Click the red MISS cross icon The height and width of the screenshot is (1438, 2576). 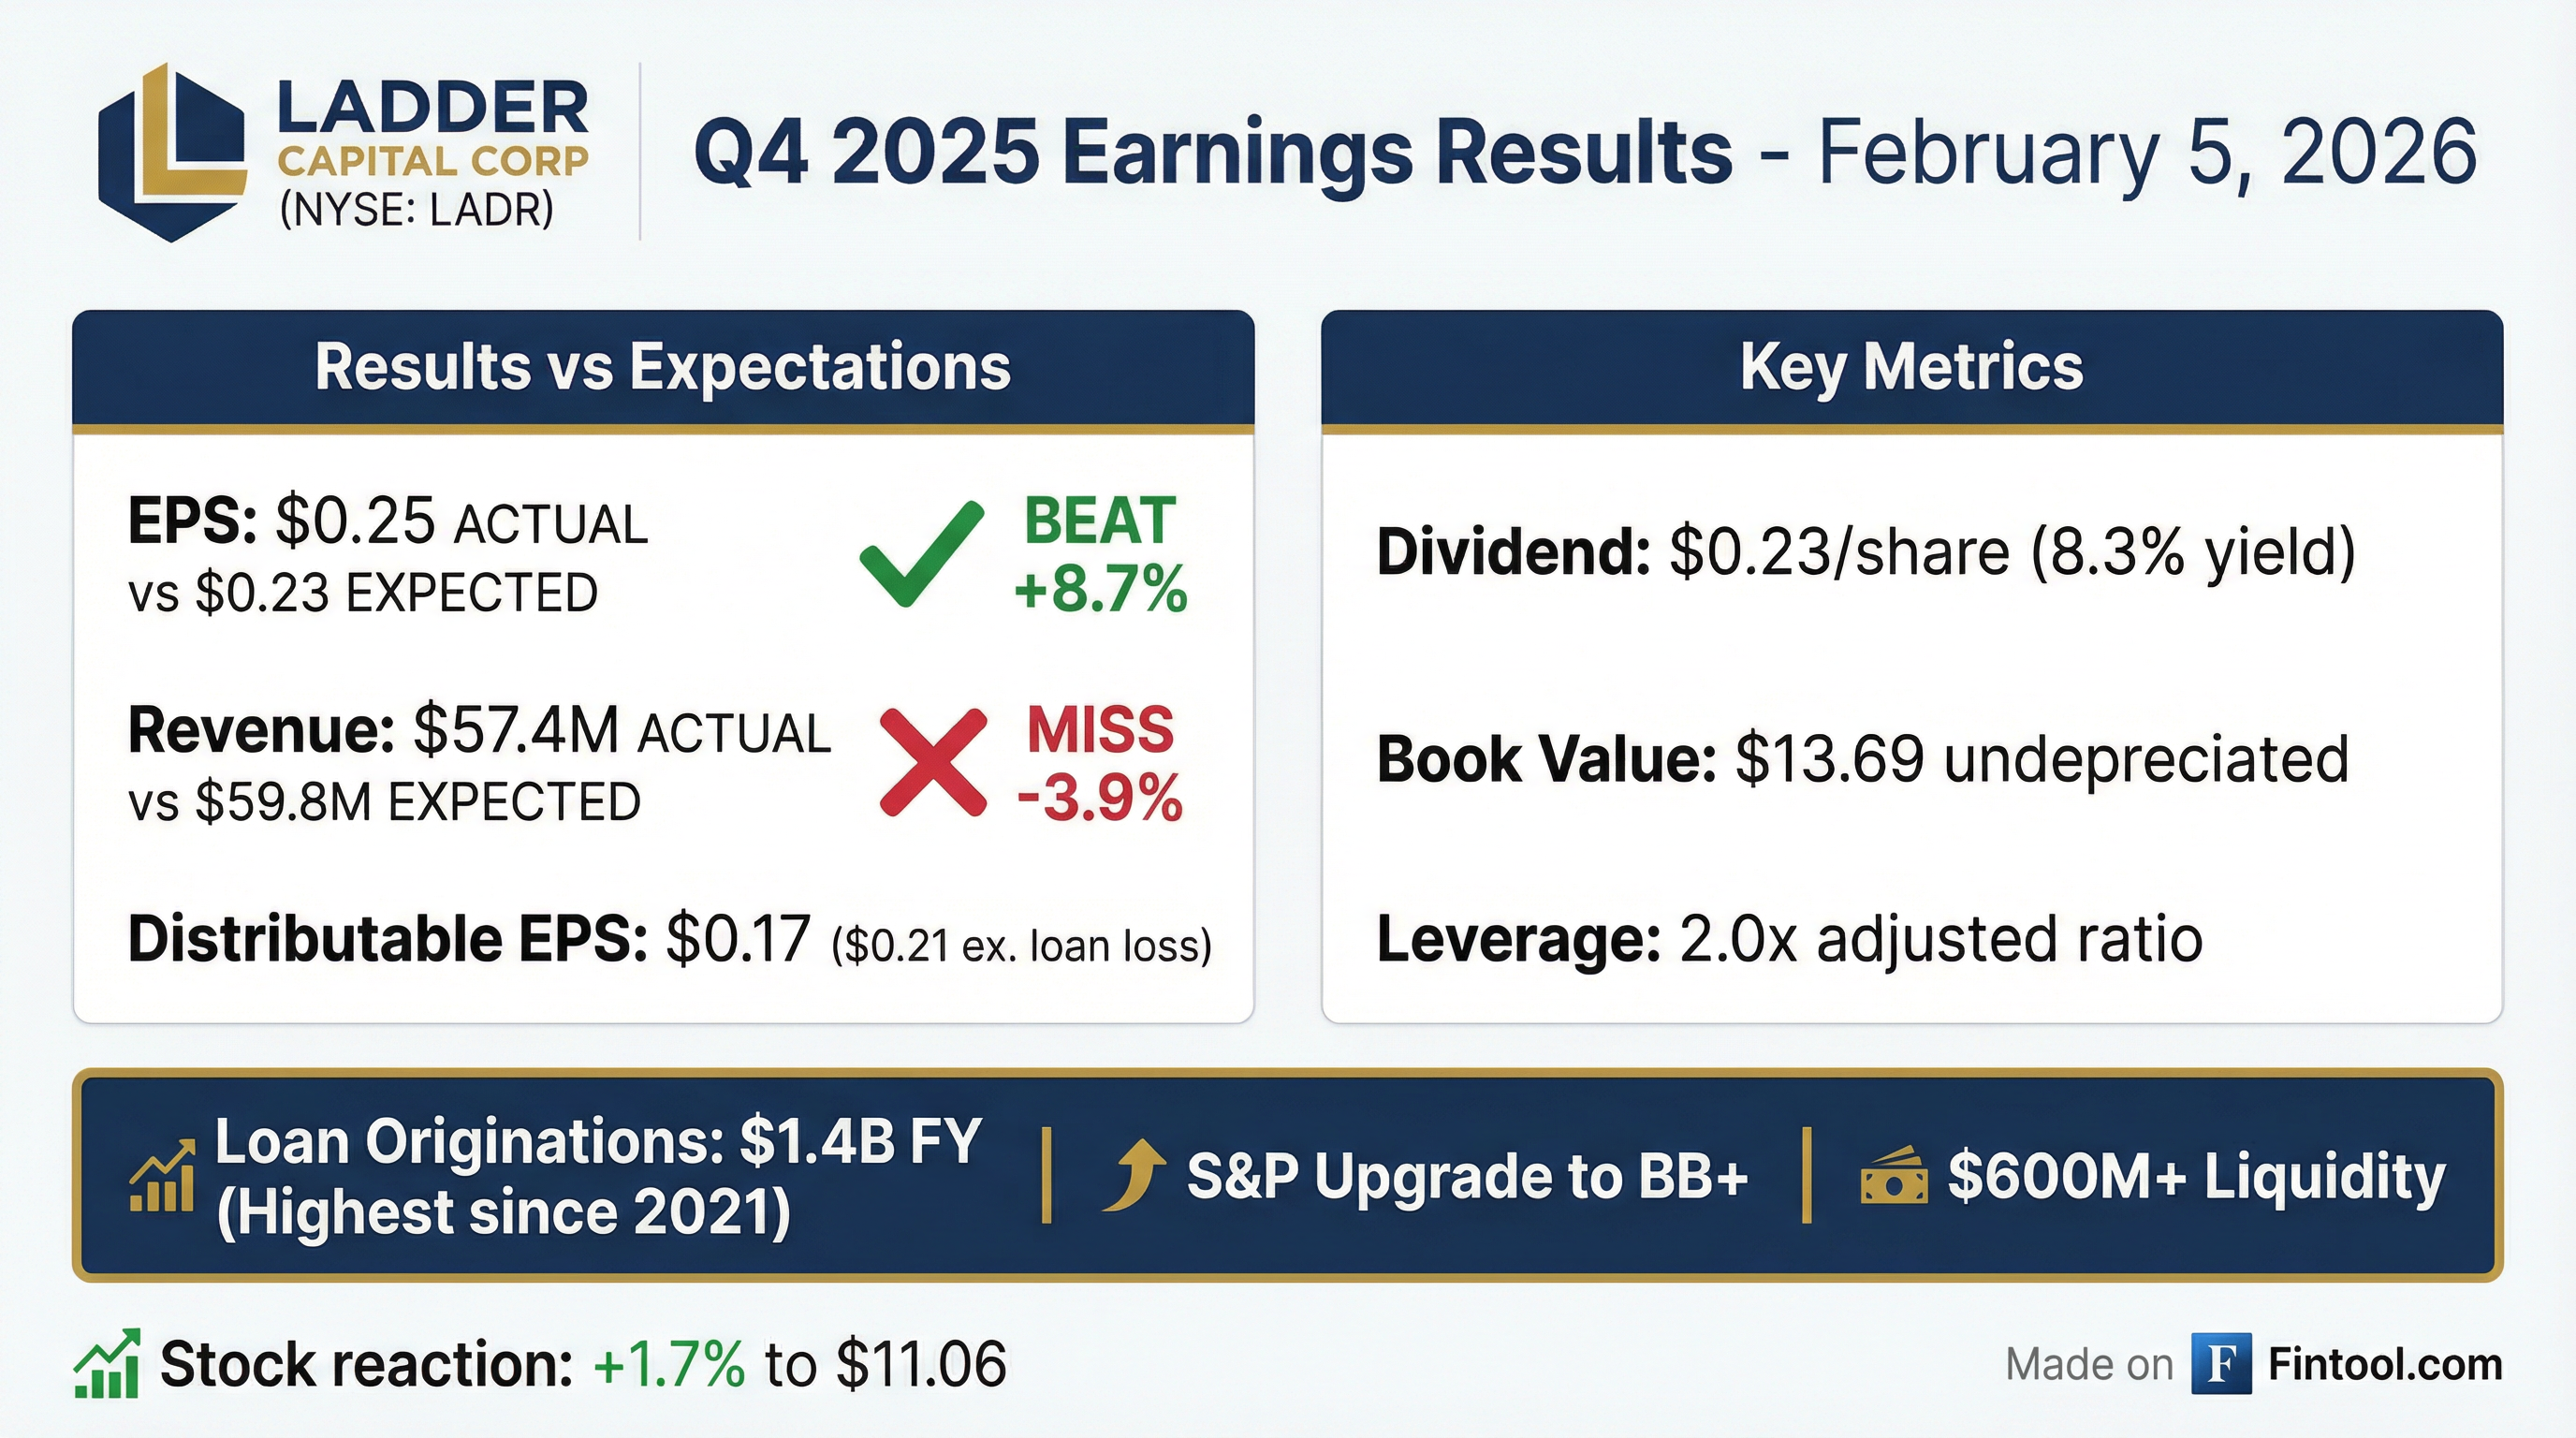933,763
